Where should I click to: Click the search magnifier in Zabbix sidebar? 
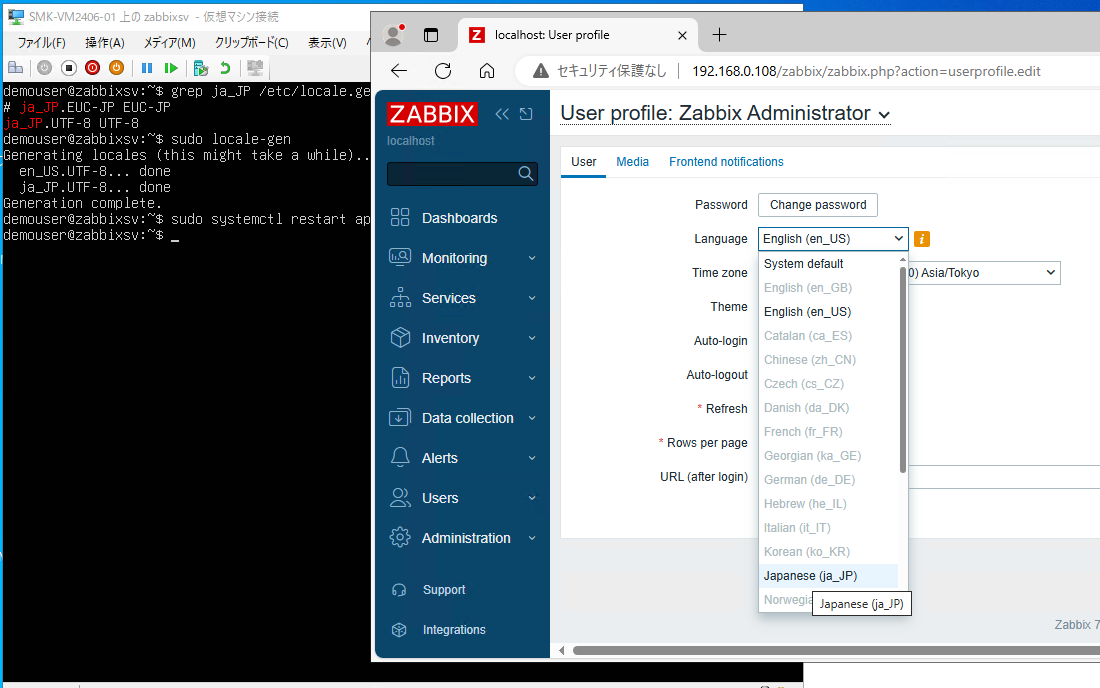525,173
